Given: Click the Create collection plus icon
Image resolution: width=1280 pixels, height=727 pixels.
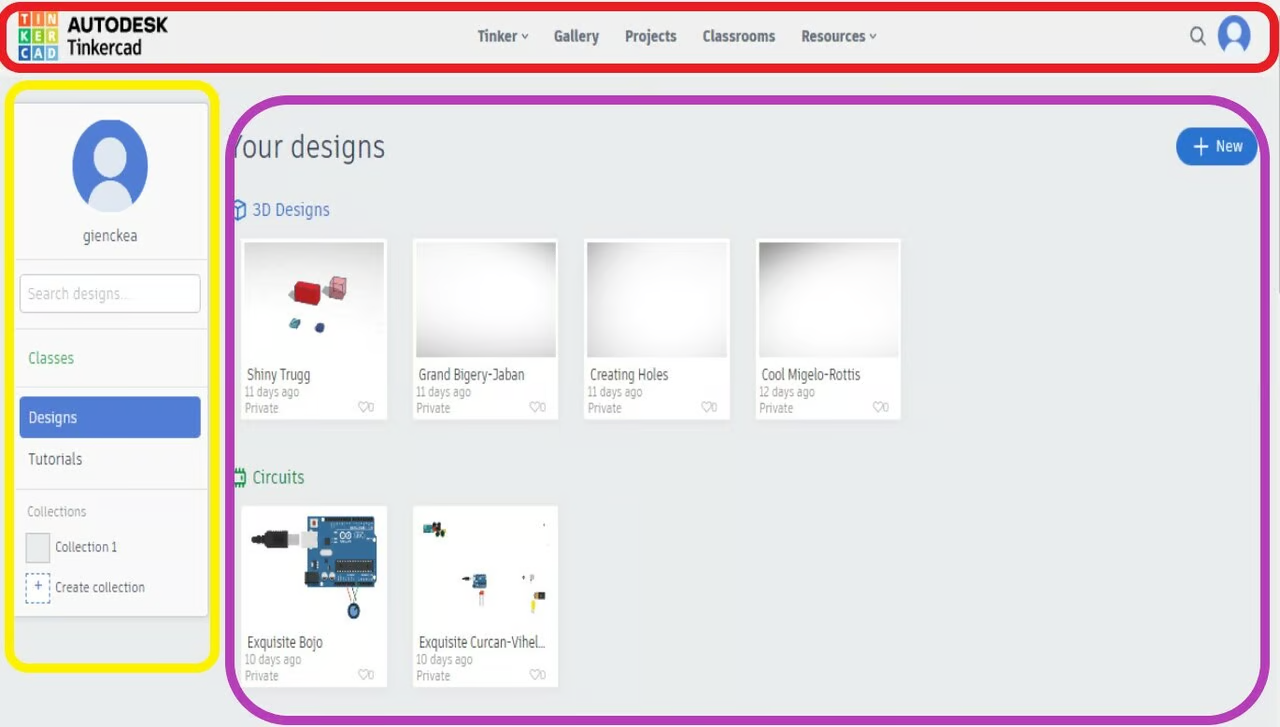Looking at the screenshot, I should click(37, 587).
